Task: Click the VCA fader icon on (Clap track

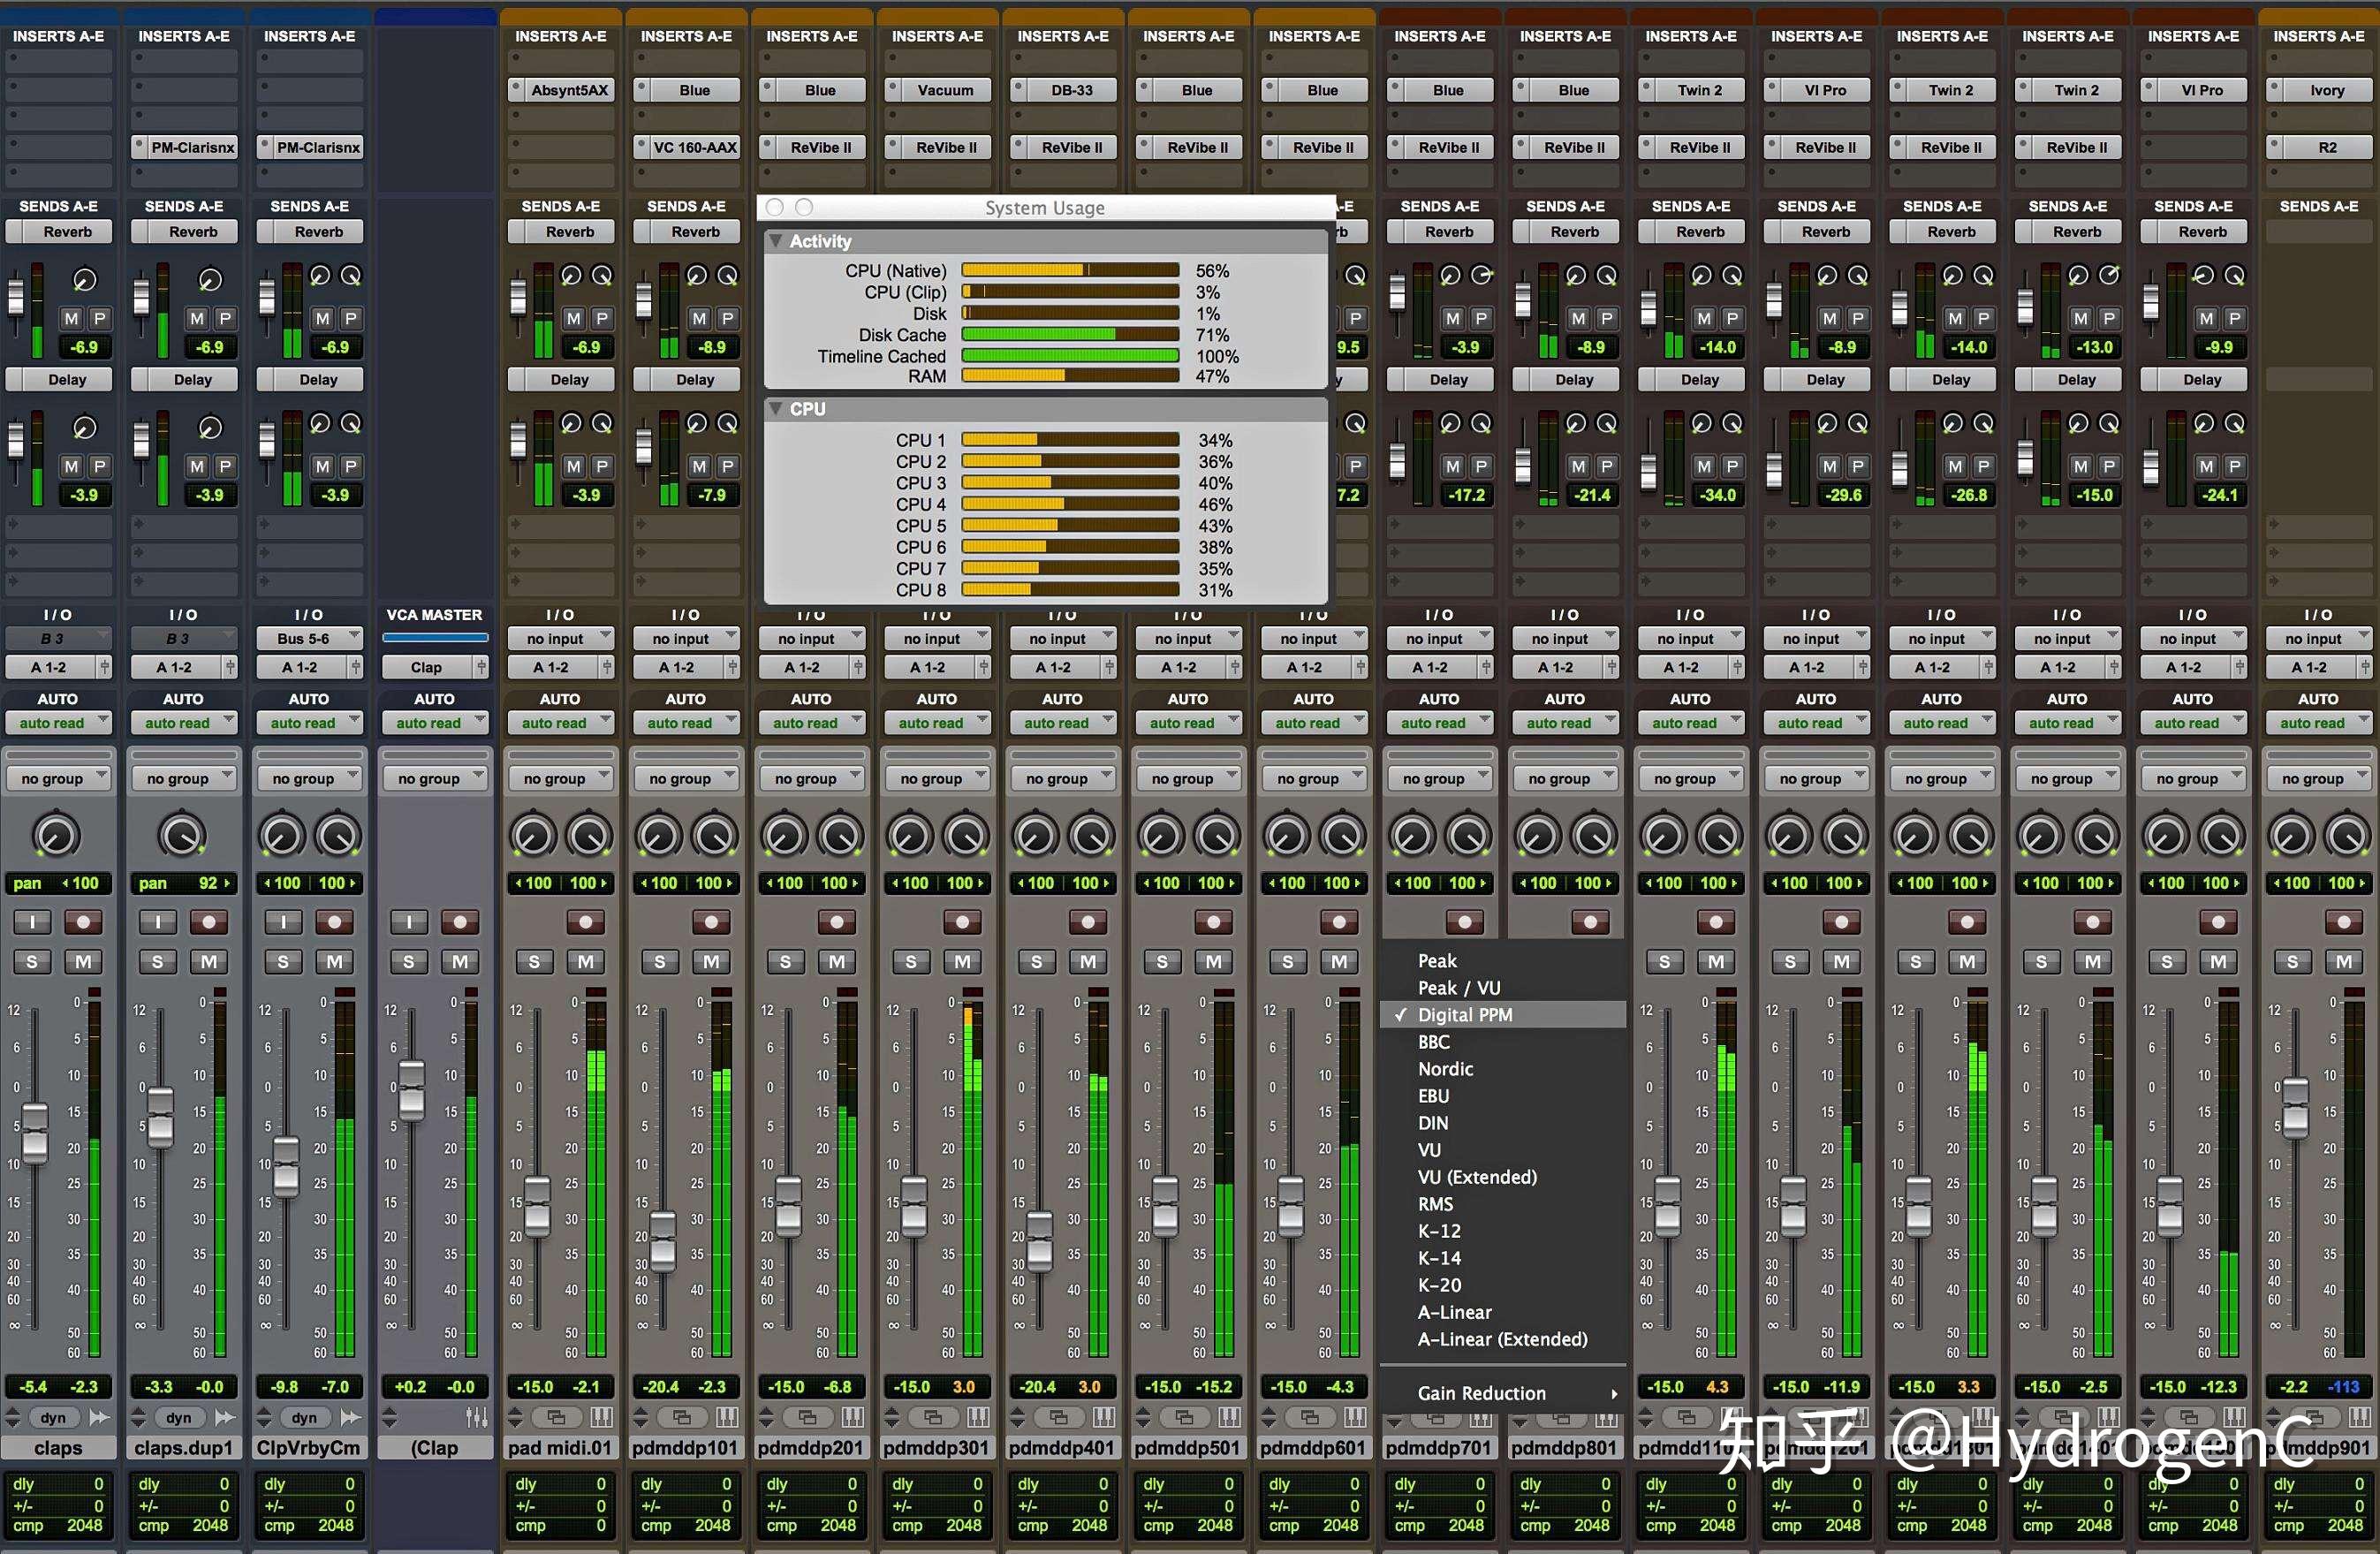Action: tap(477, 1417)
